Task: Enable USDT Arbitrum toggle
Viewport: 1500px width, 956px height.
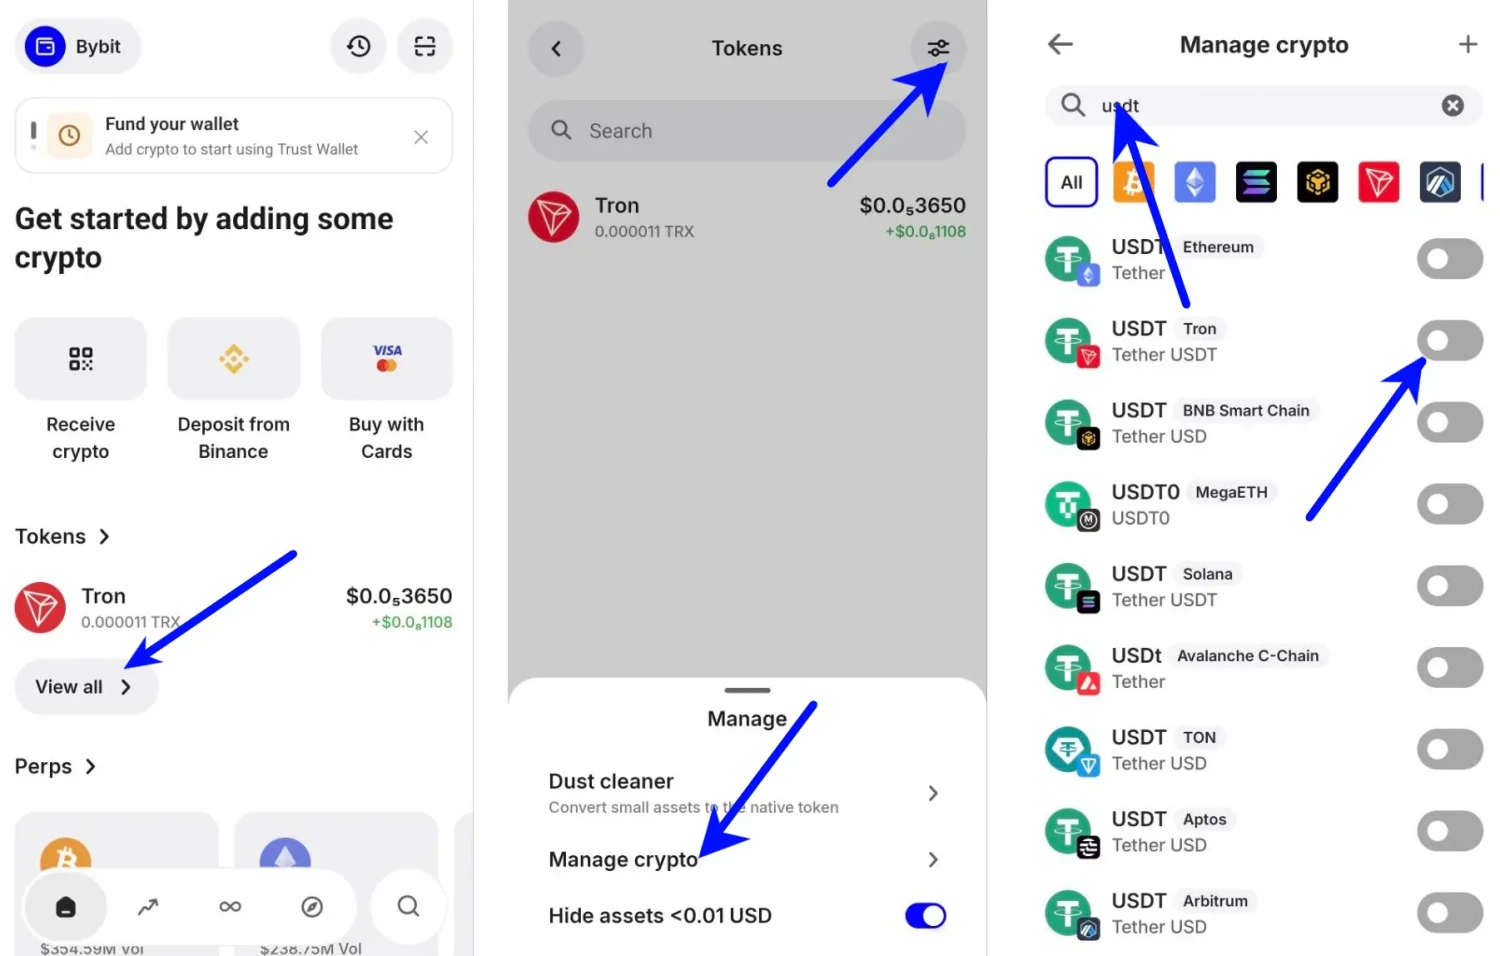Action: click(x=1450, y=913)
